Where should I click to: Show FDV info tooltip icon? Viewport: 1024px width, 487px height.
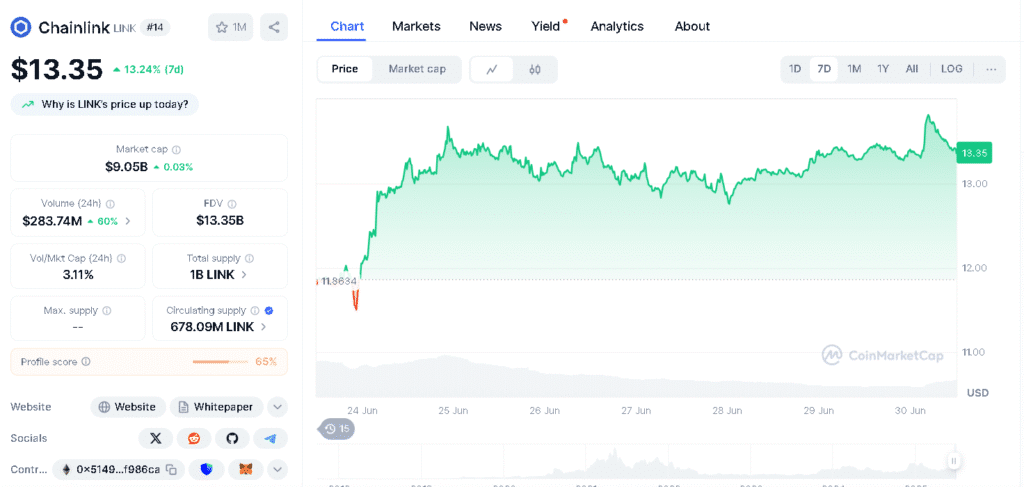click(232, 204)
